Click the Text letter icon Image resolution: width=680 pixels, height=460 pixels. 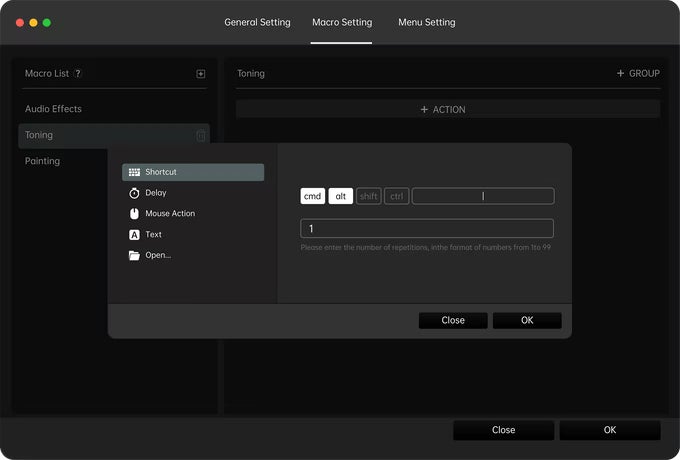134,235
